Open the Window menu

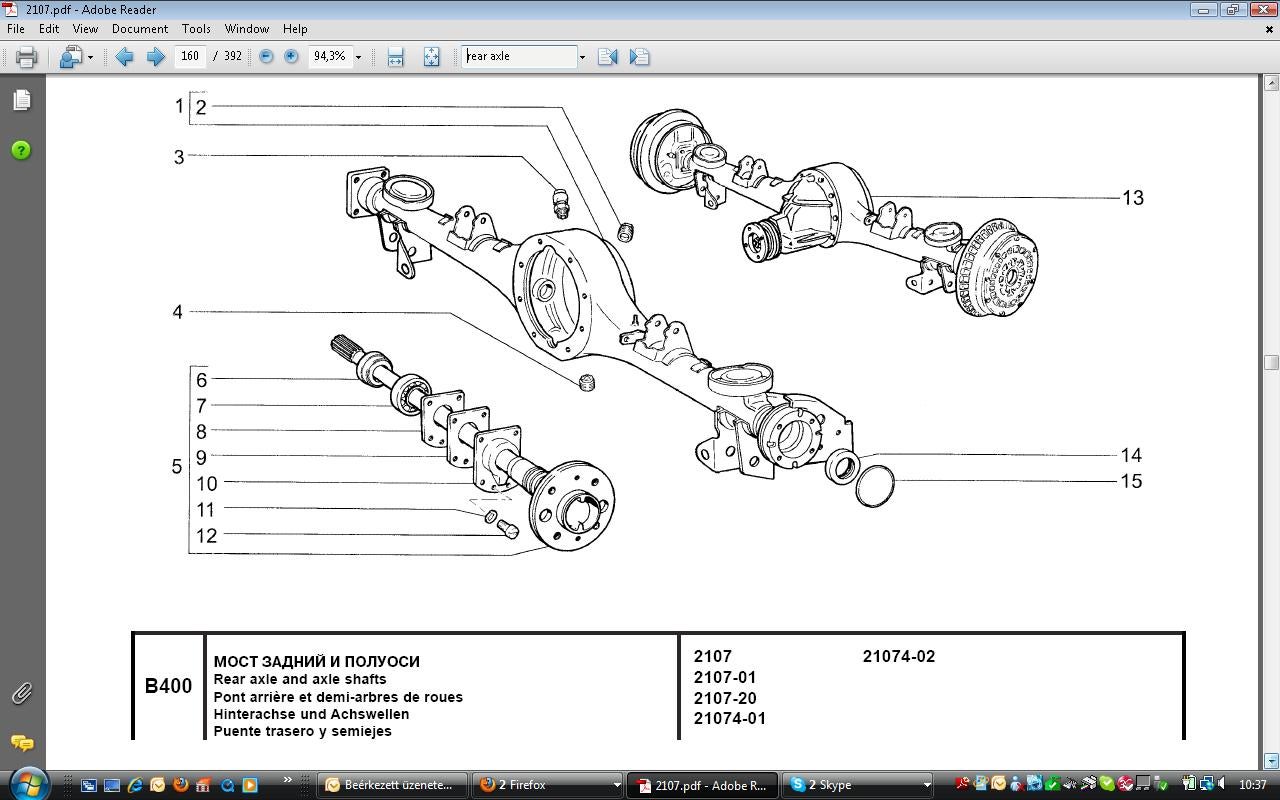[x=246, y=29]
